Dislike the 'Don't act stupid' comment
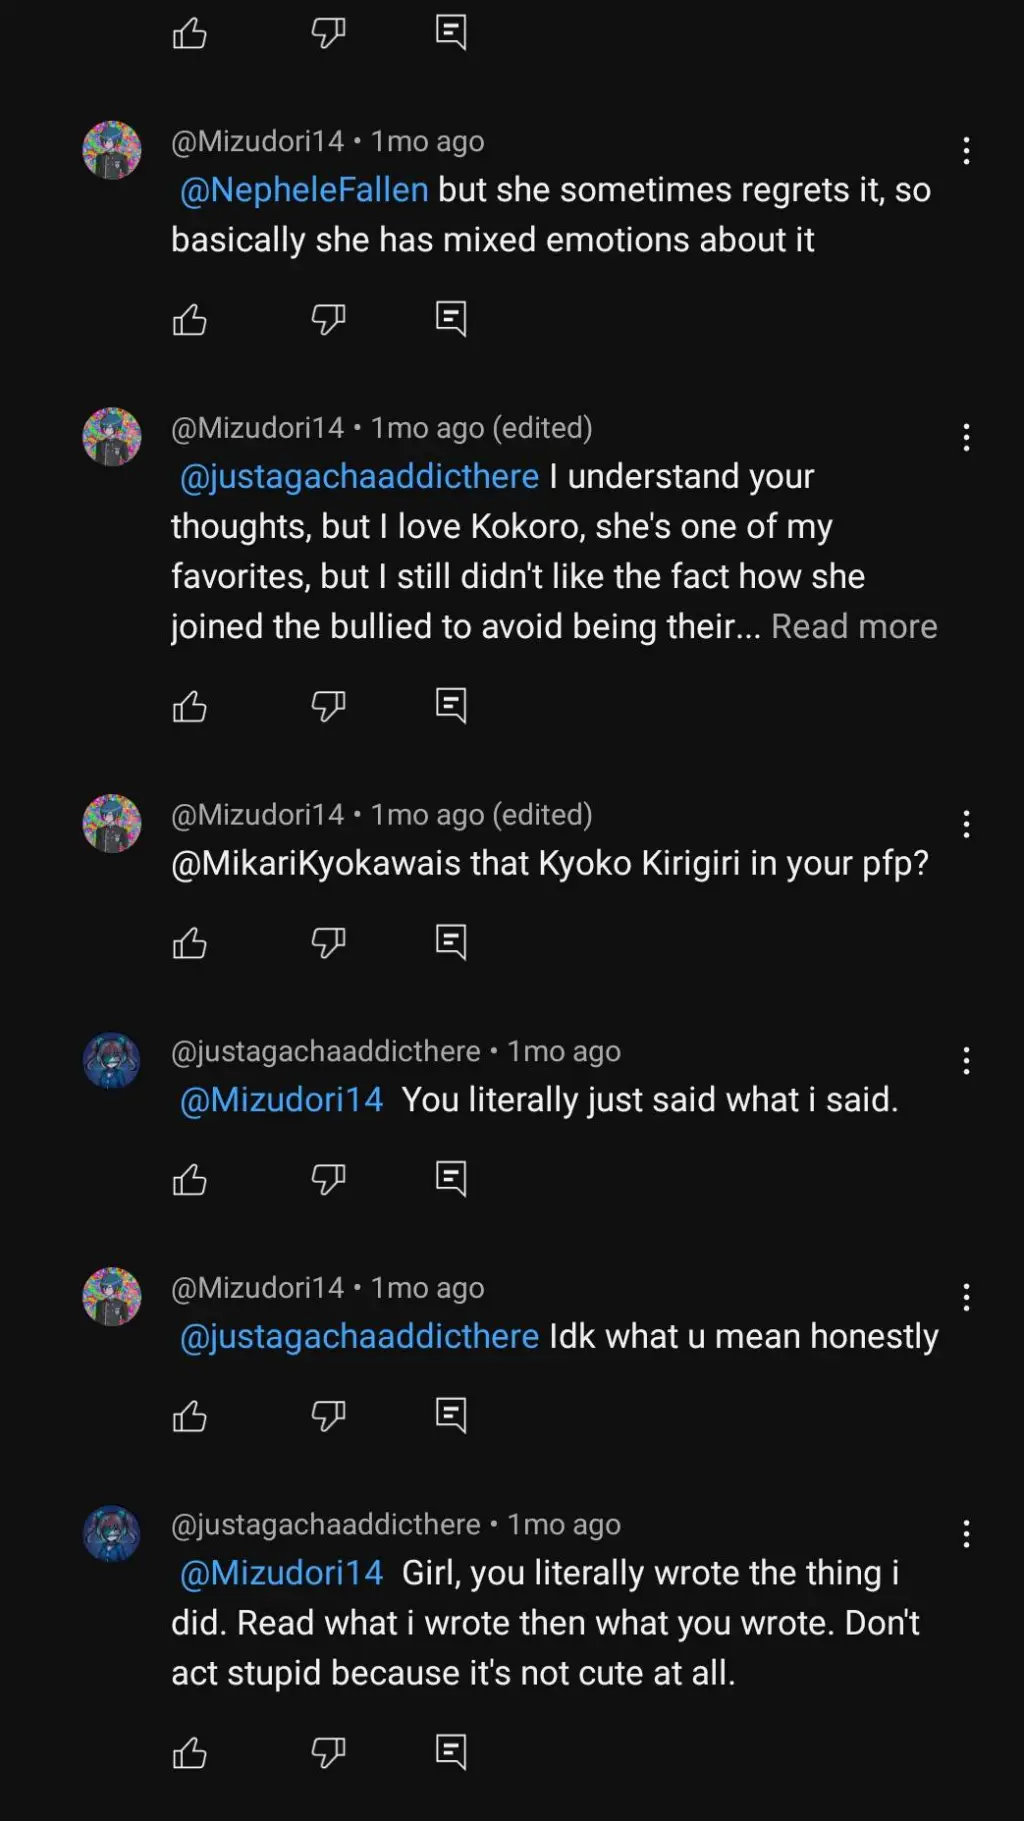The width and height of the screenshot is (1024, 1821). [328, 1752]
